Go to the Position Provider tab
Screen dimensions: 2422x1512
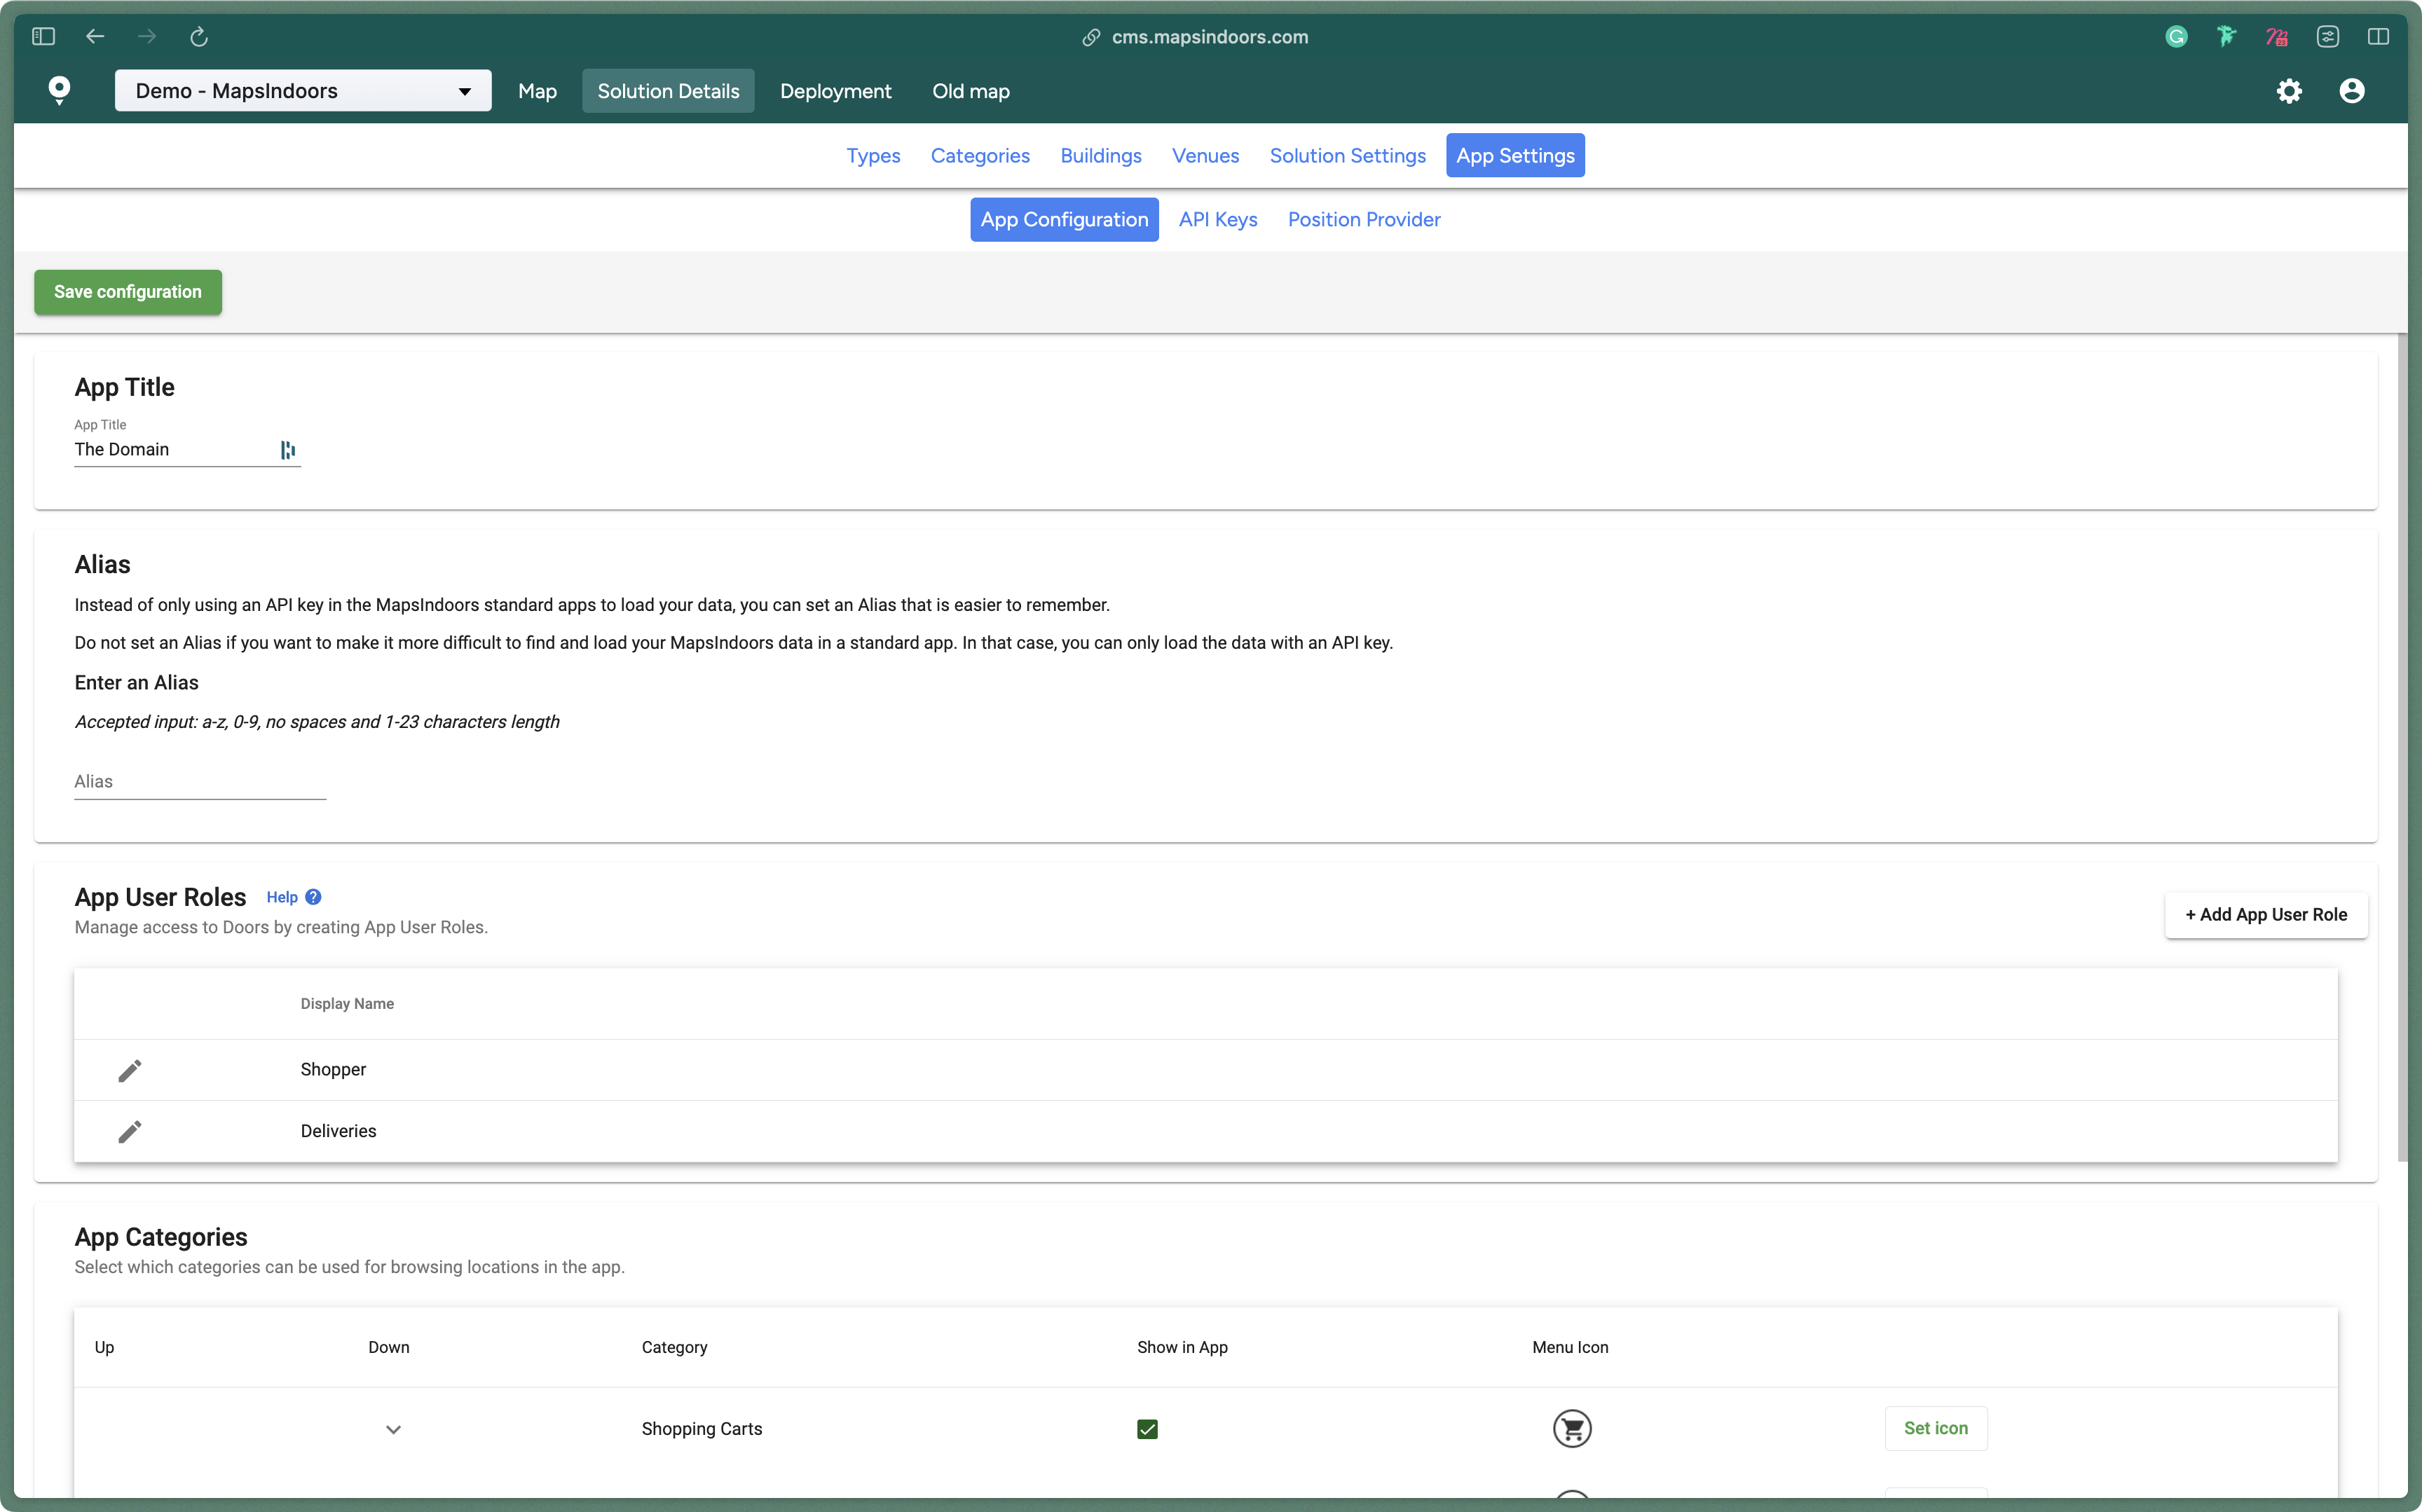pyautogui.click(x=1363, y=219)
